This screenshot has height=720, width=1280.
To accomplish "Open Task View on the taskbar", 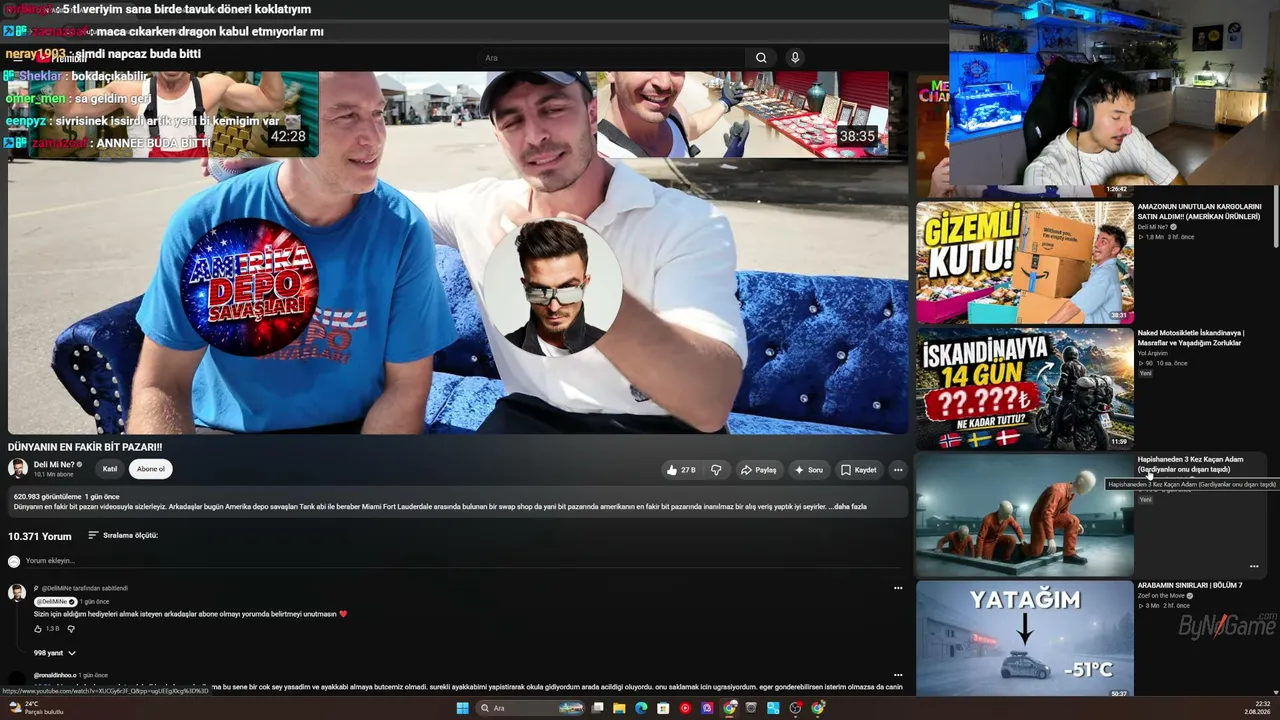I will (597, 708).
